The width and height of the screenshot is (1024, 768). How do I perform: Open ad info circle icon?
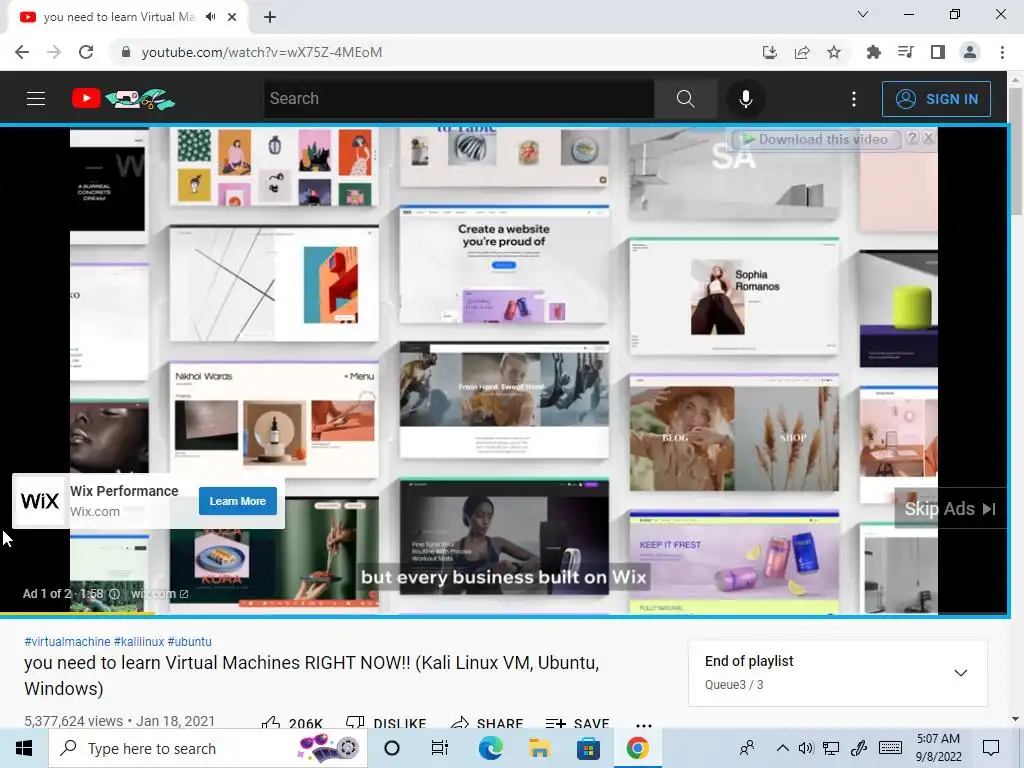(114, 594)
